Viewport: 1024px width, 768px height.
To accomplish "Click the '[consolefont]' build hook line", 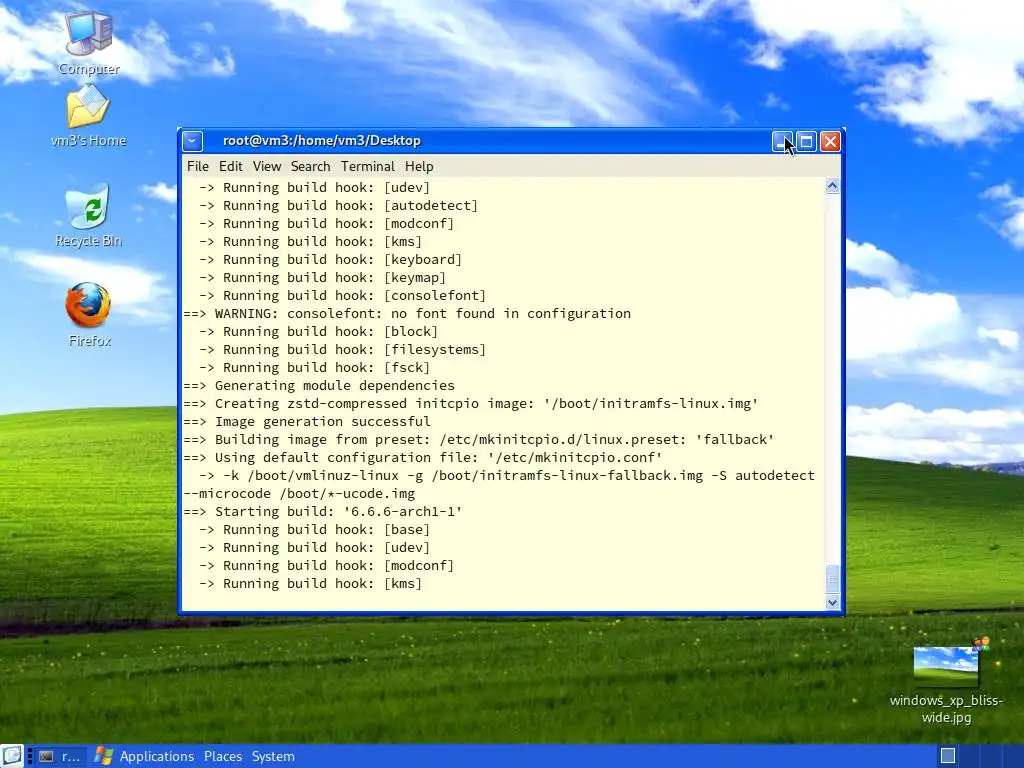I will pyautogui.click(x=342, y=295).
